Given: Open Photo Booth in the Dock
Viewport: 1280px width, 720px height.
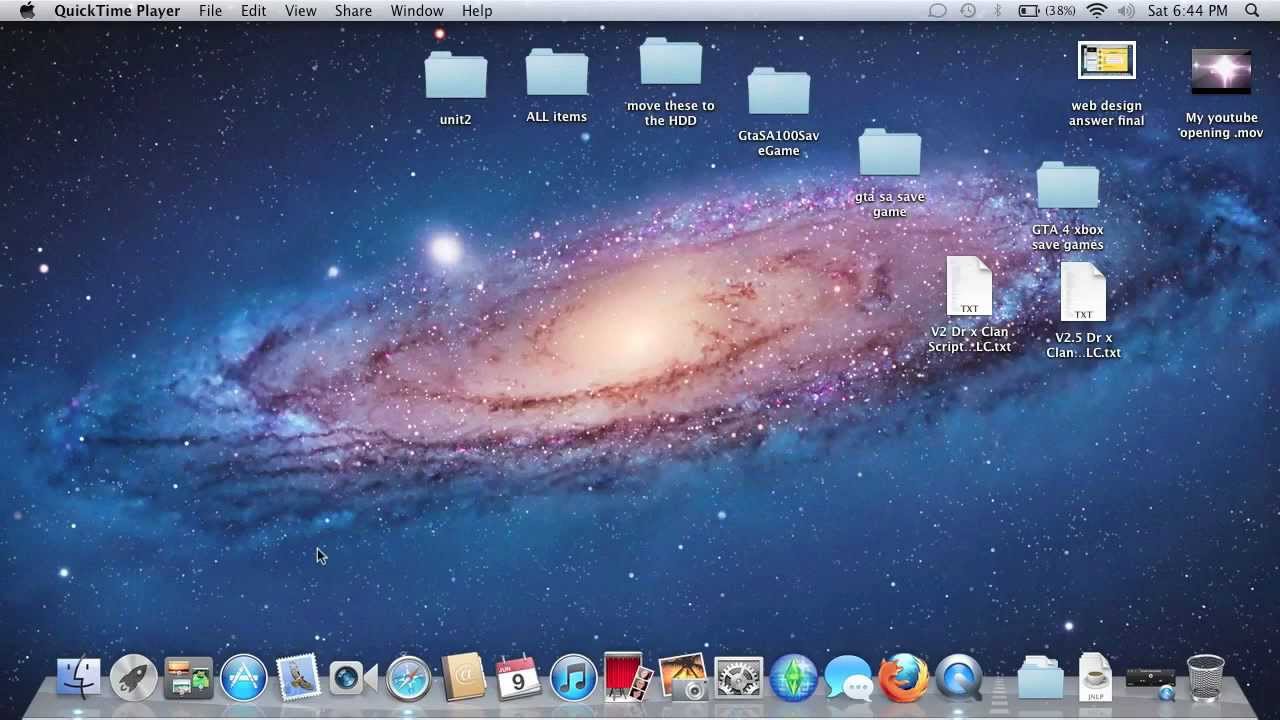Looking at the screenshot, I should pos(628,678).
